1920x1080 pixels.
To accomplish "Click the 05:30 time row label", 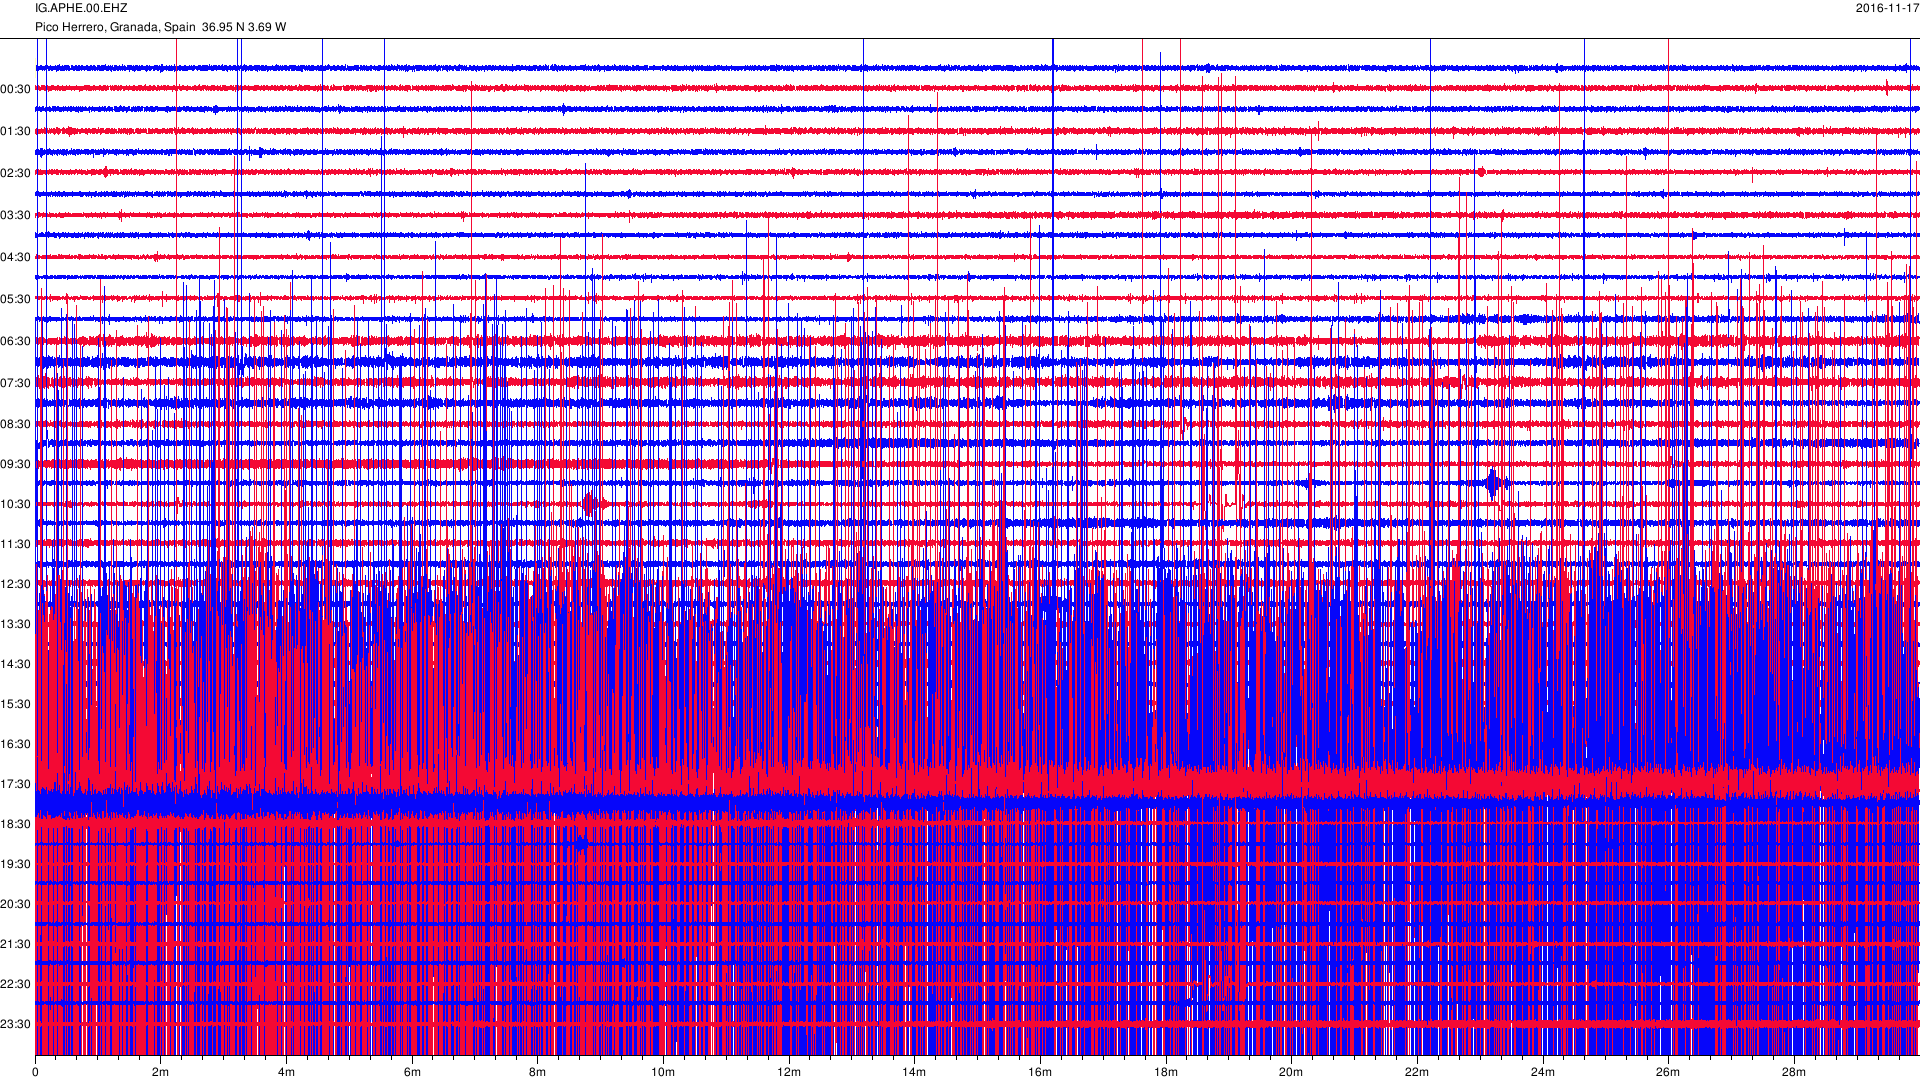I will point(15,299).
